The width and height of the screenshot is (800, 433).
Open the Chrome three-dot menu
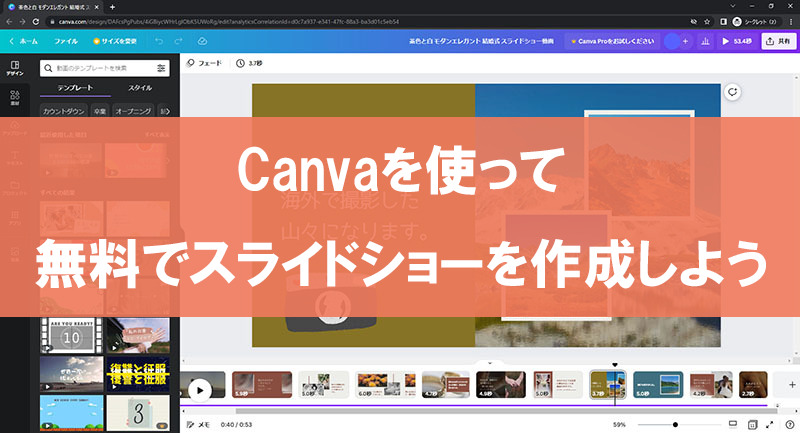coord(791,22)
